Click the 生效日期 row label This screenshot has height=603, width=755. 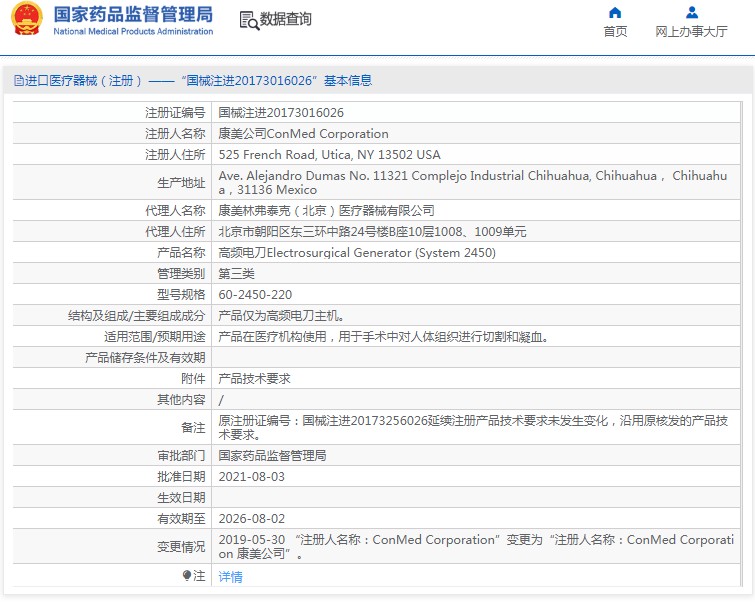click(181, 498)
